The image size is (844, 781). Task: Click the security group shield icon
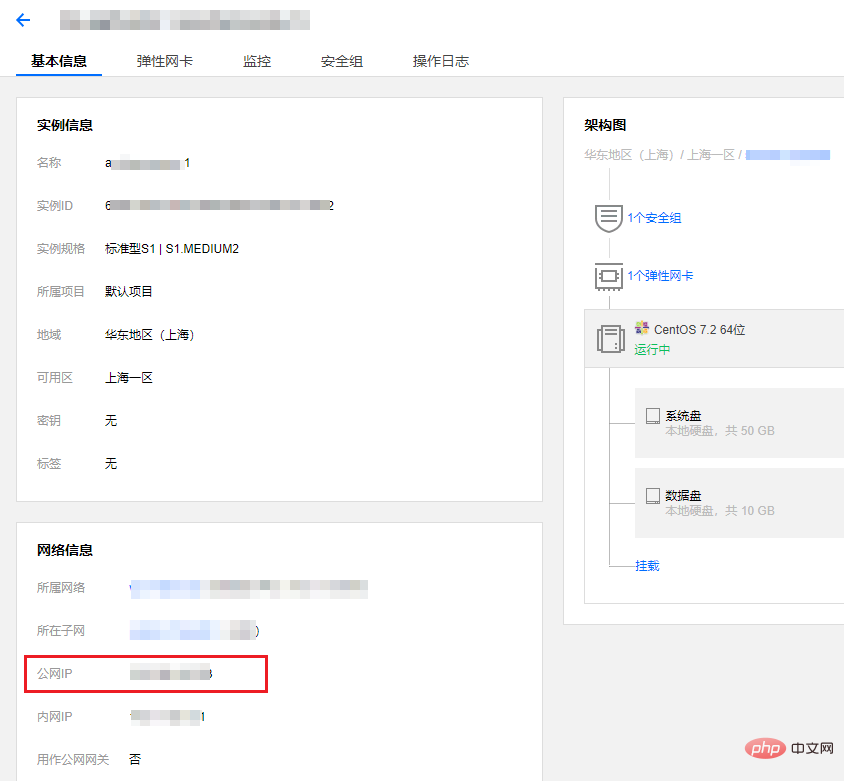point(609,218)
